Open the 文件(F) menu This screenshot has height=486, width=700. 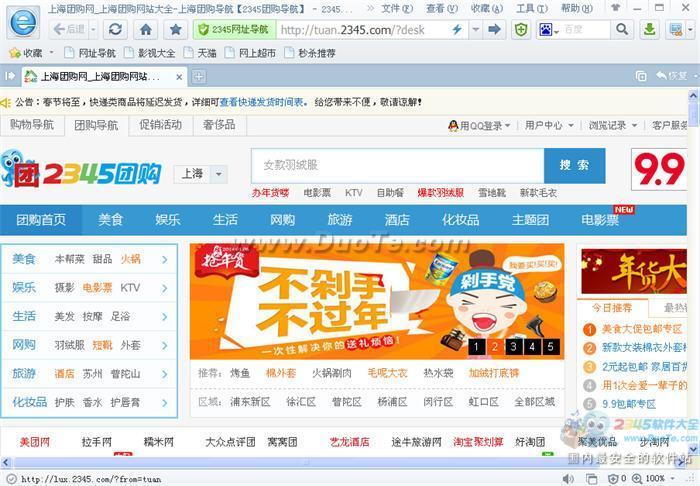(x=397, y=8)
